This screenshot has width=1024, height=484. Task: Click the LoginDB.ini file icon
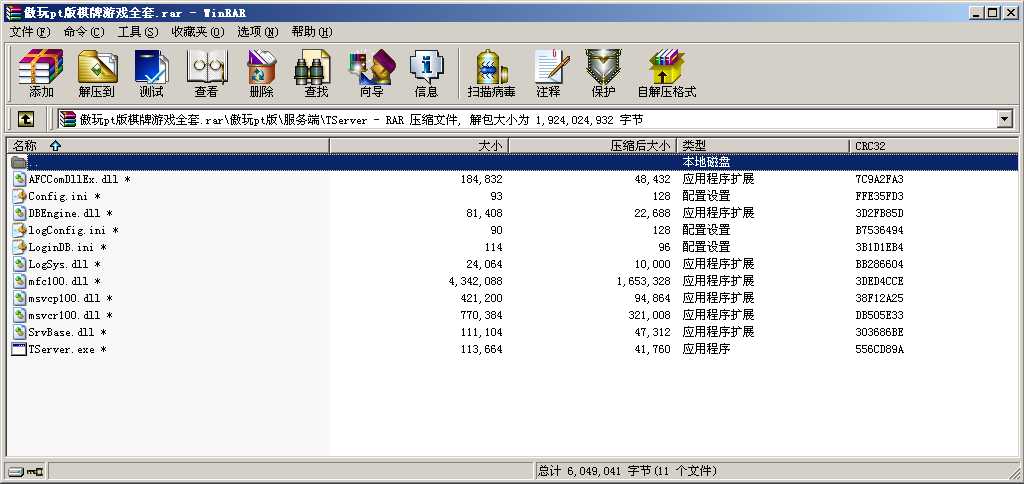(20, 247)
